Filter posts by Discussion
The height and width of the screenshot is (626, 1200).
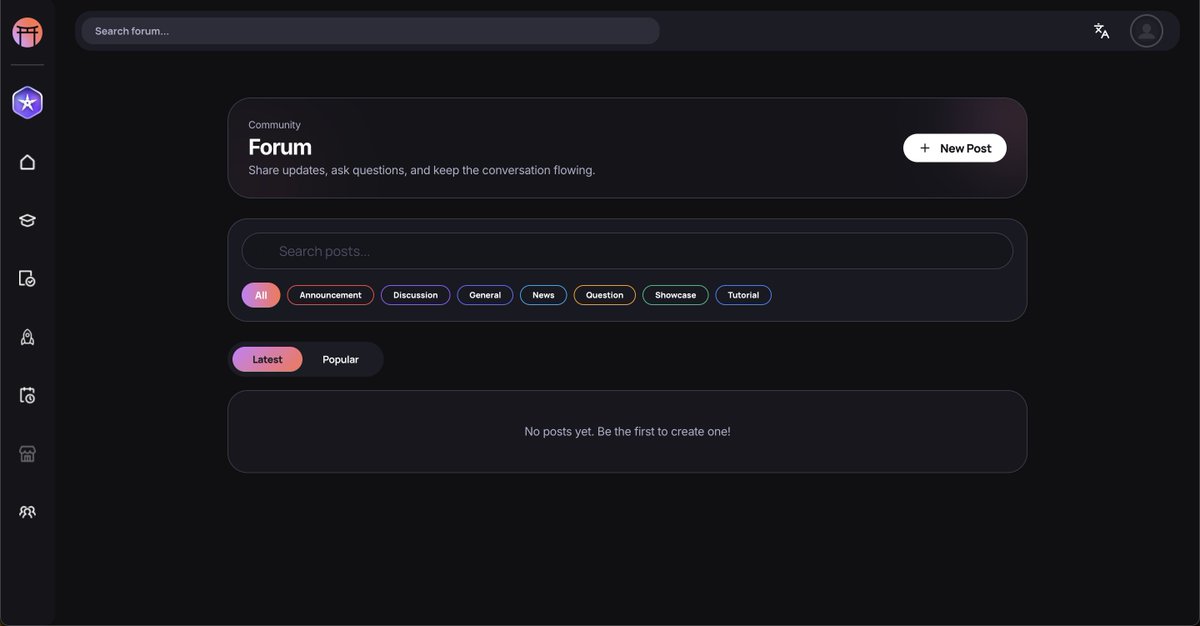(x=415, y=295)
